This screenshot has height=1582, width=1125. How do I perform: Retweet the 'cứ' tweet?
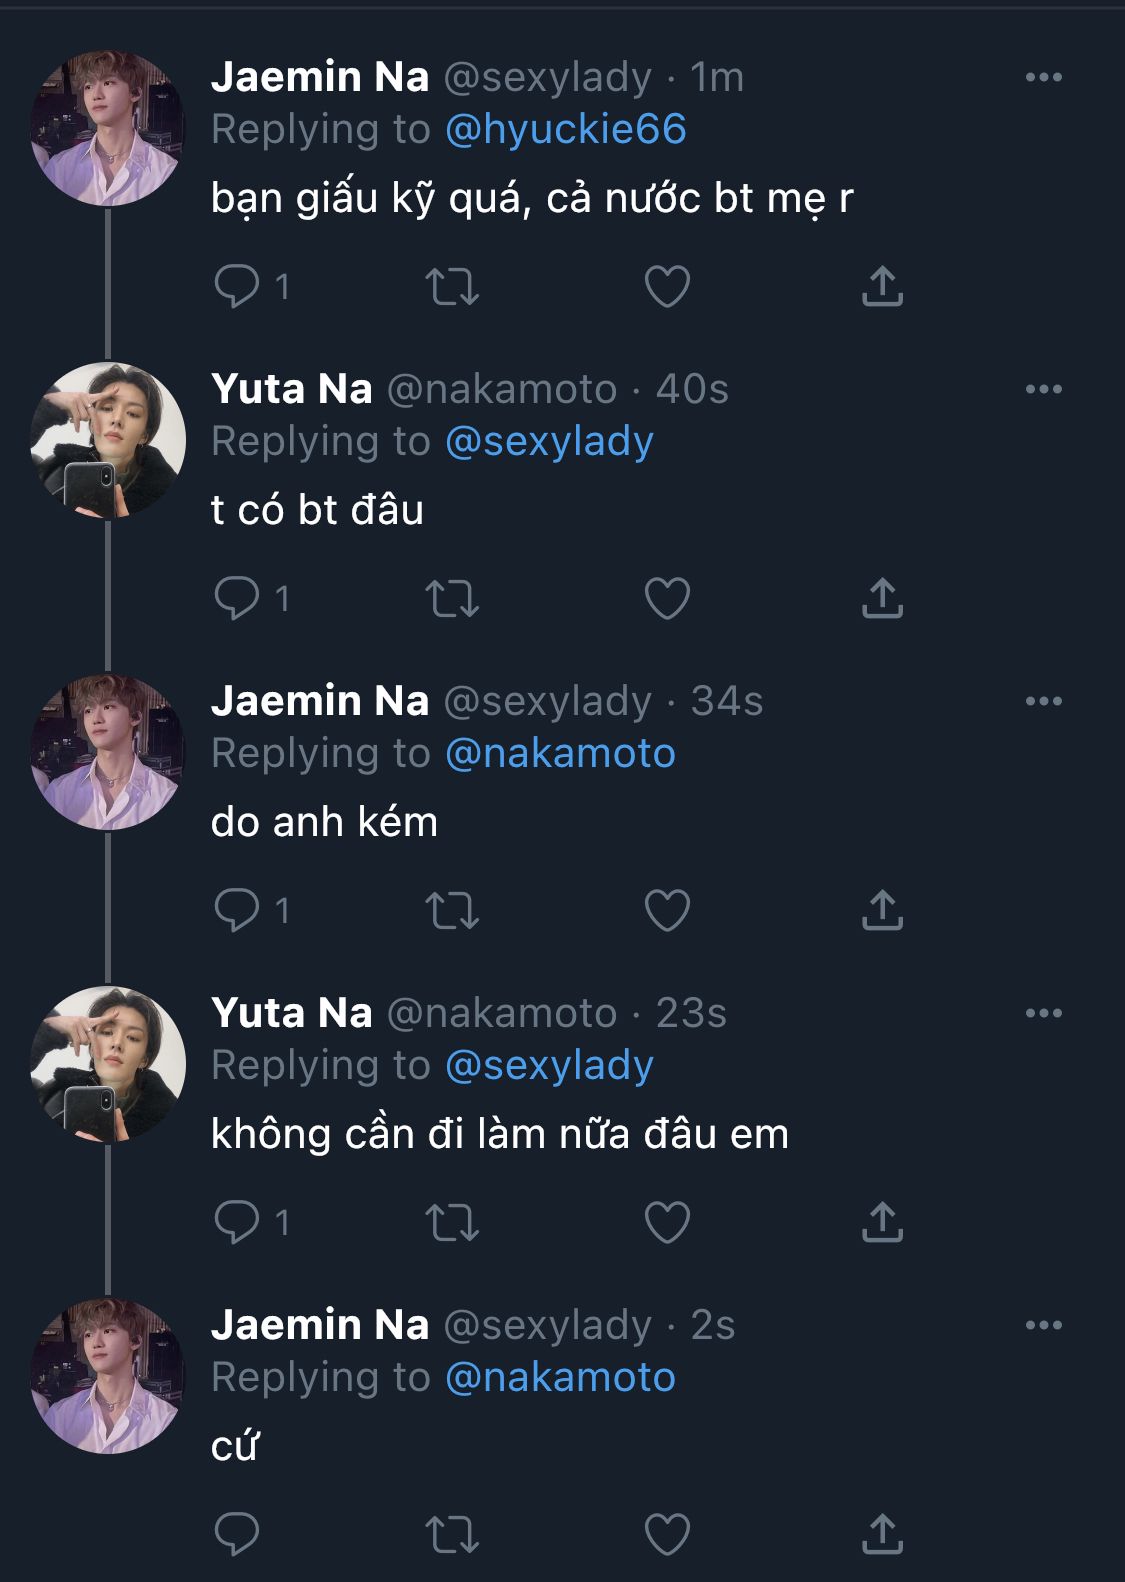(452, 1535)
